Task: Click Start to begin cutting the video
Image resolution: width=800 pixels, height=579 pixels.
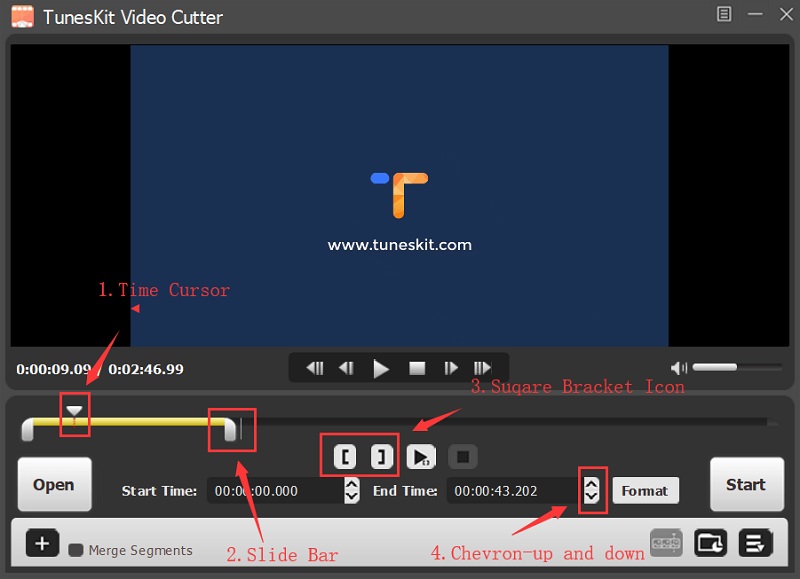Action: pos(746,484)
